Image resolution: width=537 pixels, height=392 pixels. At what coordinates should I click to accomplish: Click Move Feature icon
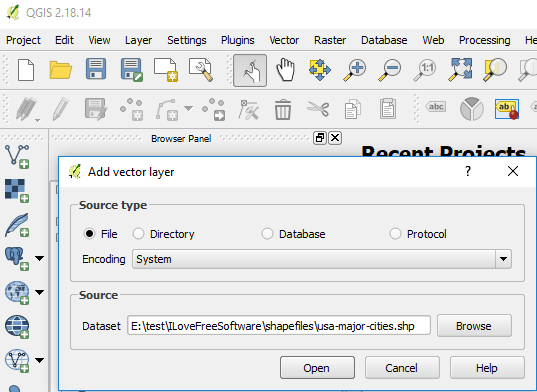pos(214,109)
